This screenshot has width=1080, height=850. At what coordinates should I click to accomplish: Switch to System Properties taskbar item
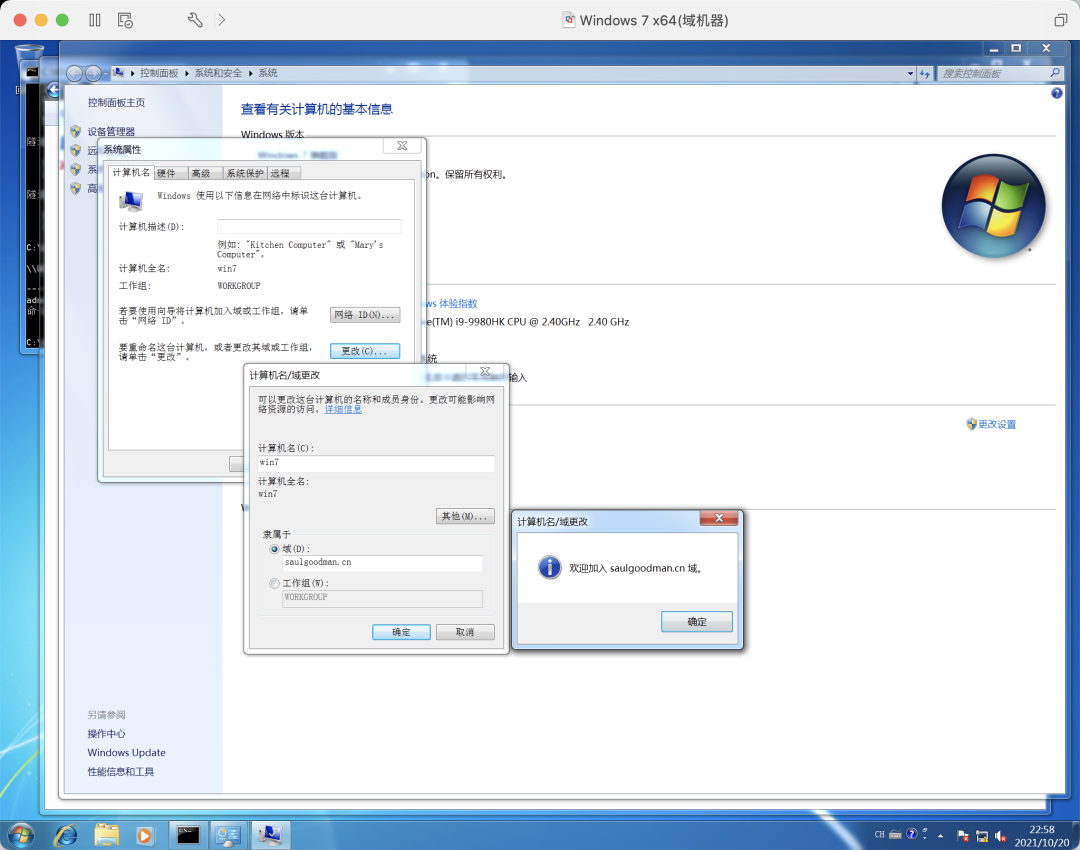click(x=270, y=836)
